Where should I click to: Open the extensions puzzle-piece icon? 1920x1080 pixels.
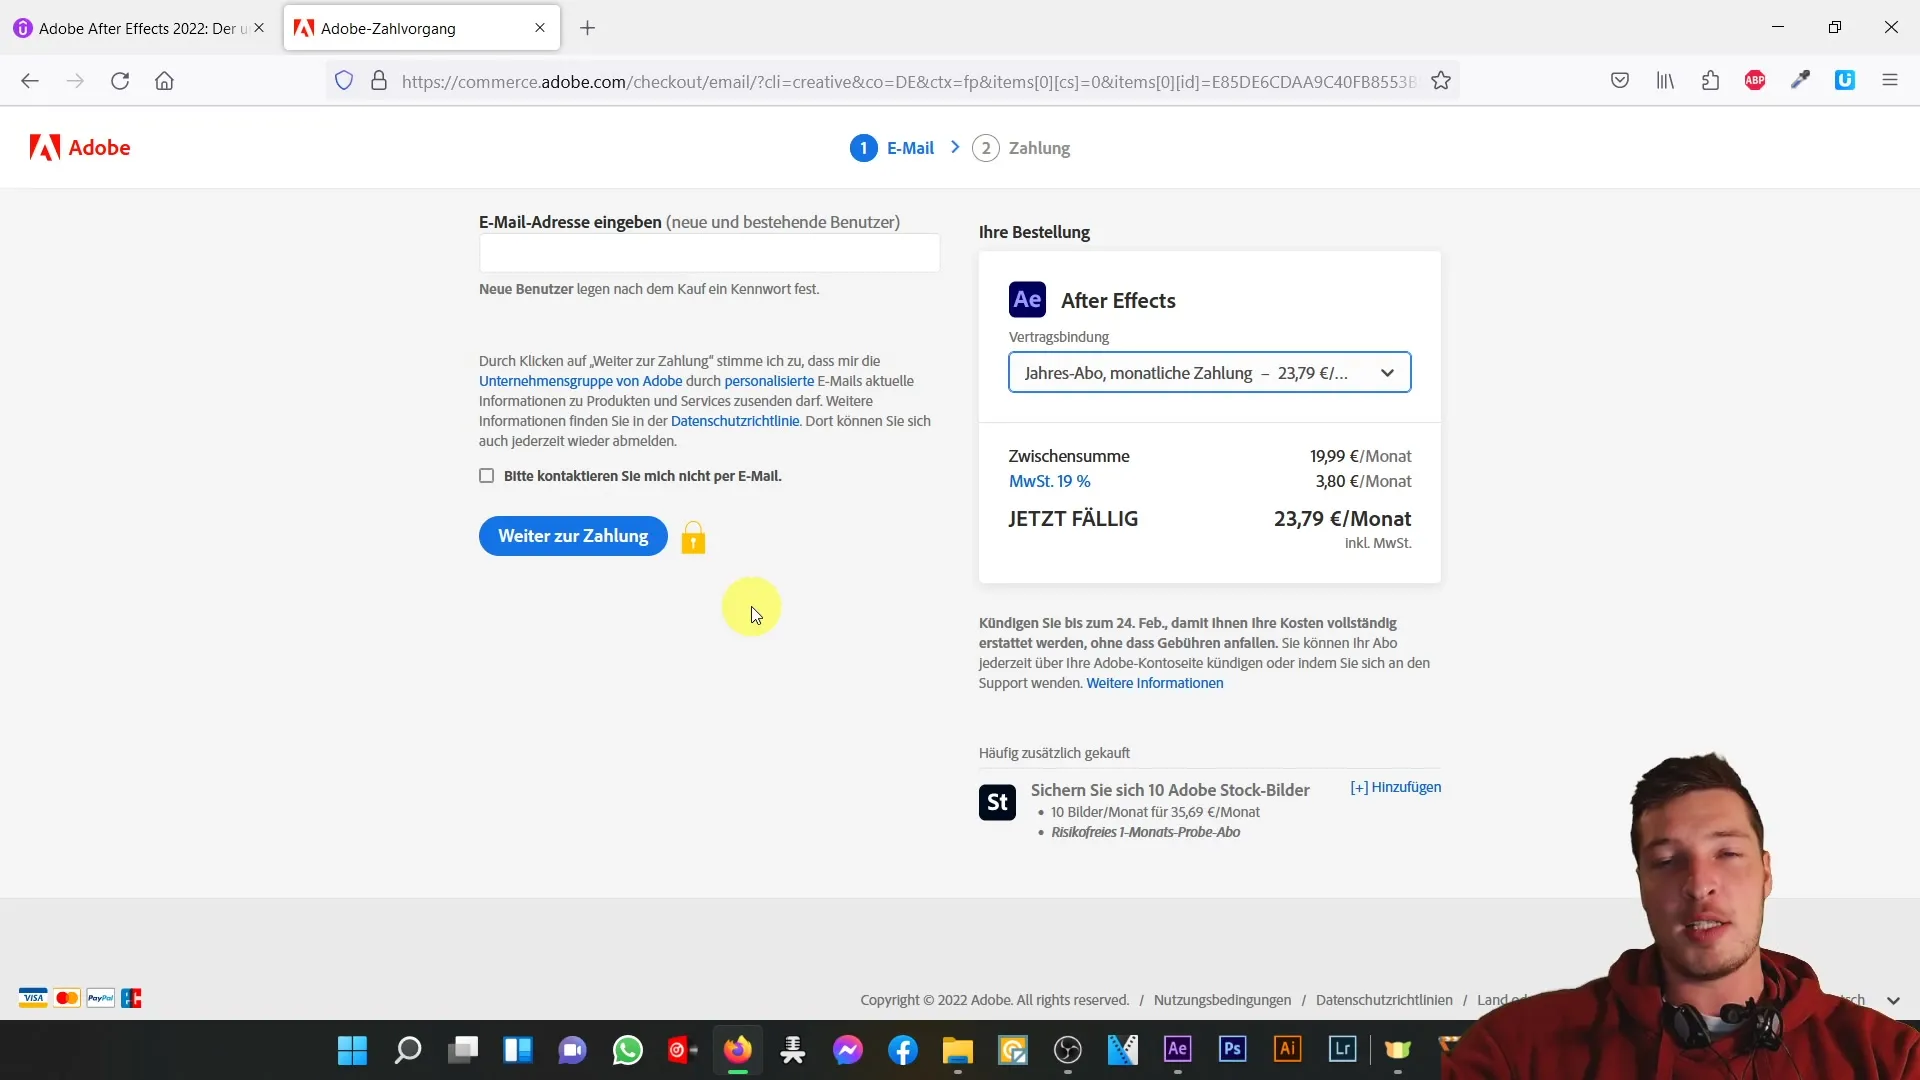[x=1710, y=81]
